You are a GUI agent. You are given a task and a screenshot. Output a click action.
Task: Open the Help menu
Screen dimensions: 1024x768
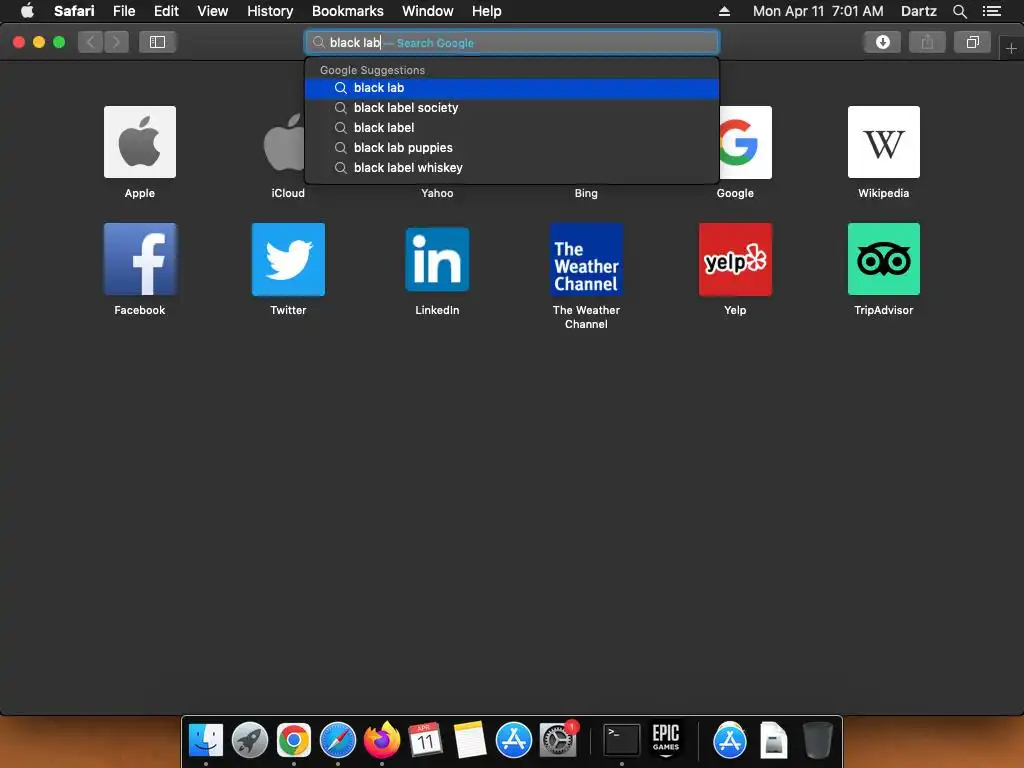click(x=487, y=11)
